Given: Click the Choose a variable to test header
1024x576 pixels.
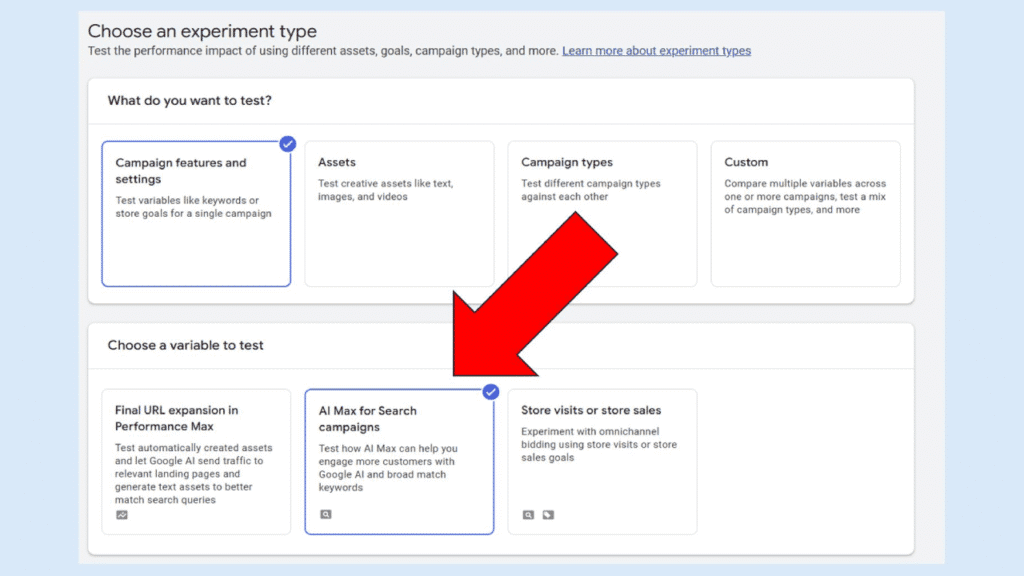Looking at the screenshot, I should coord(184,345).
